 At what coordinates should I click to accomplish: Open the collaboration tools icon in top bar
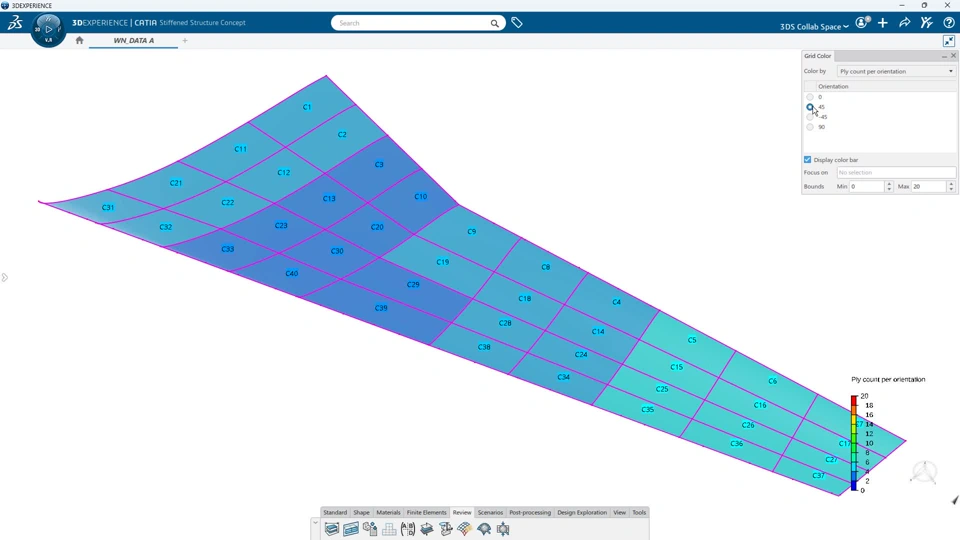coord(926,23)
